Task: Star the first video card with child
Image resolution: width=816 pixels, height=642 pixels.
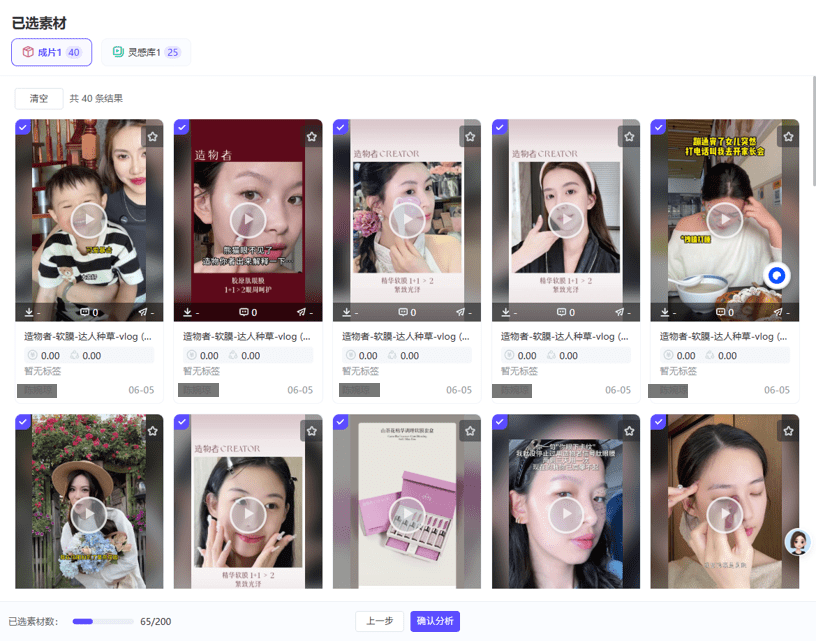Action: (x=152, y=136)
